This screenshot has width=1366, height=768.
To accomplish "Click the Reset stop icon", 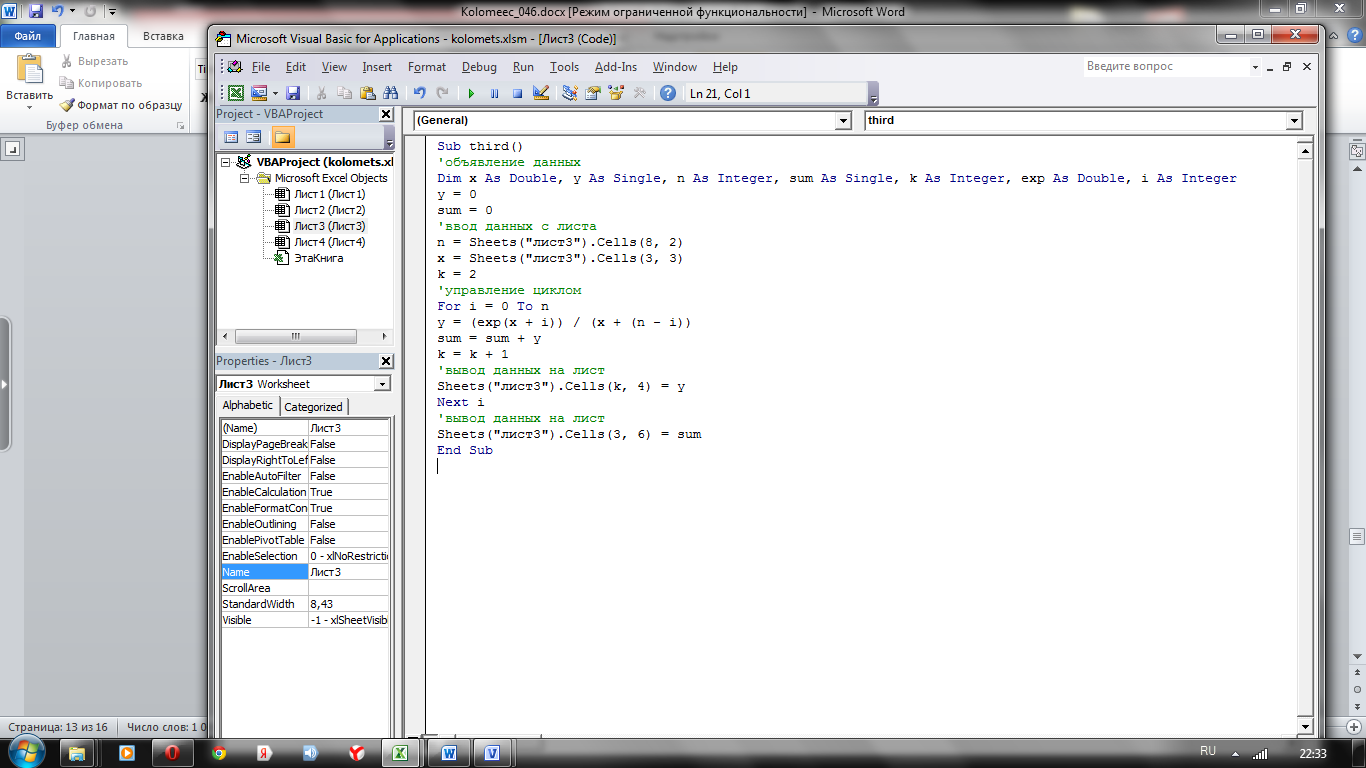I will point(517,93).
